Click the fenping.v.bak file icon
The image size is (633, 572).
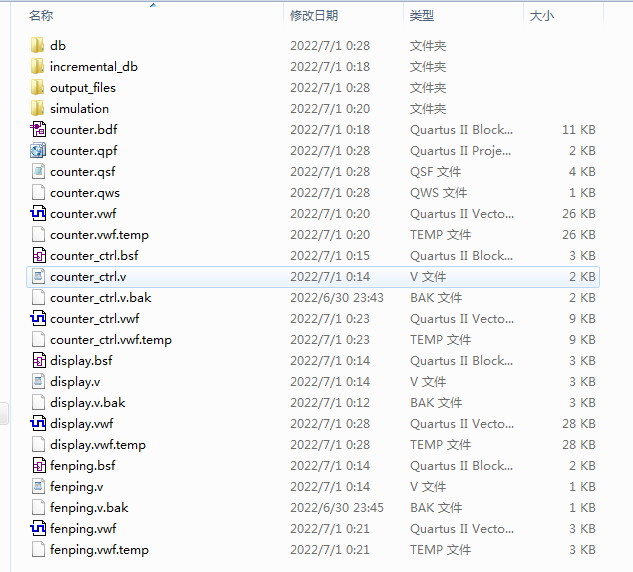coord(38,507)
